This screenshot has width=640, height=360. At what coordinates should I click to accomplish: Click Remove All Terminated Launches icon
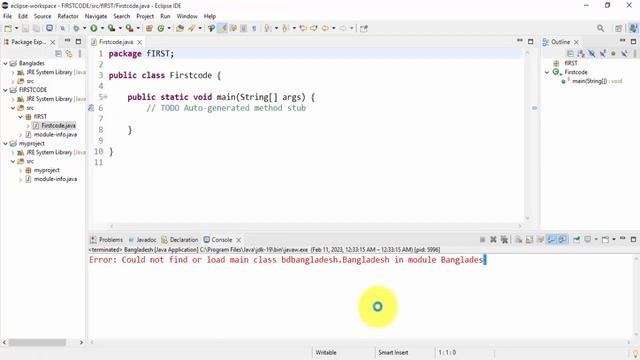click(504, 240)
